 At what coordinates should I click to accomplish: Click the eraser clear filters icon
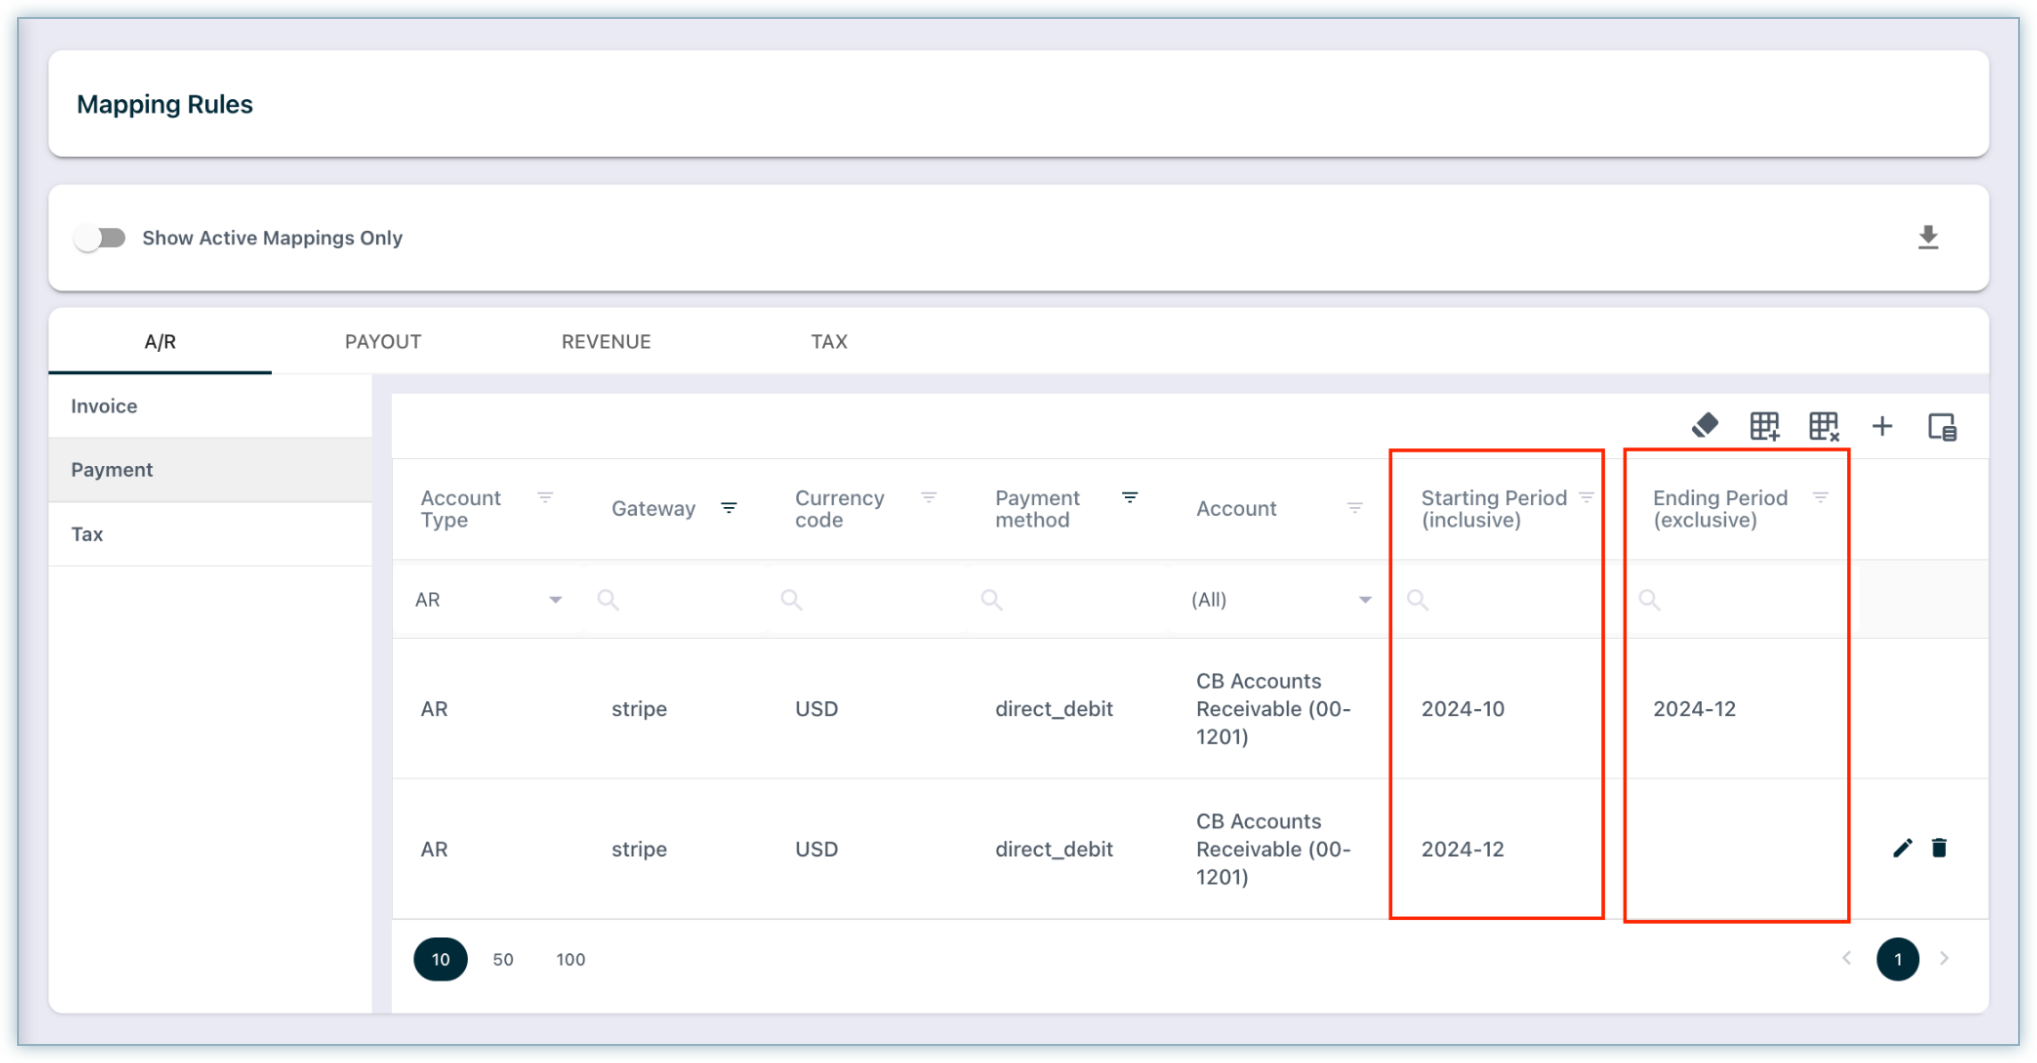click(1705, 426)
